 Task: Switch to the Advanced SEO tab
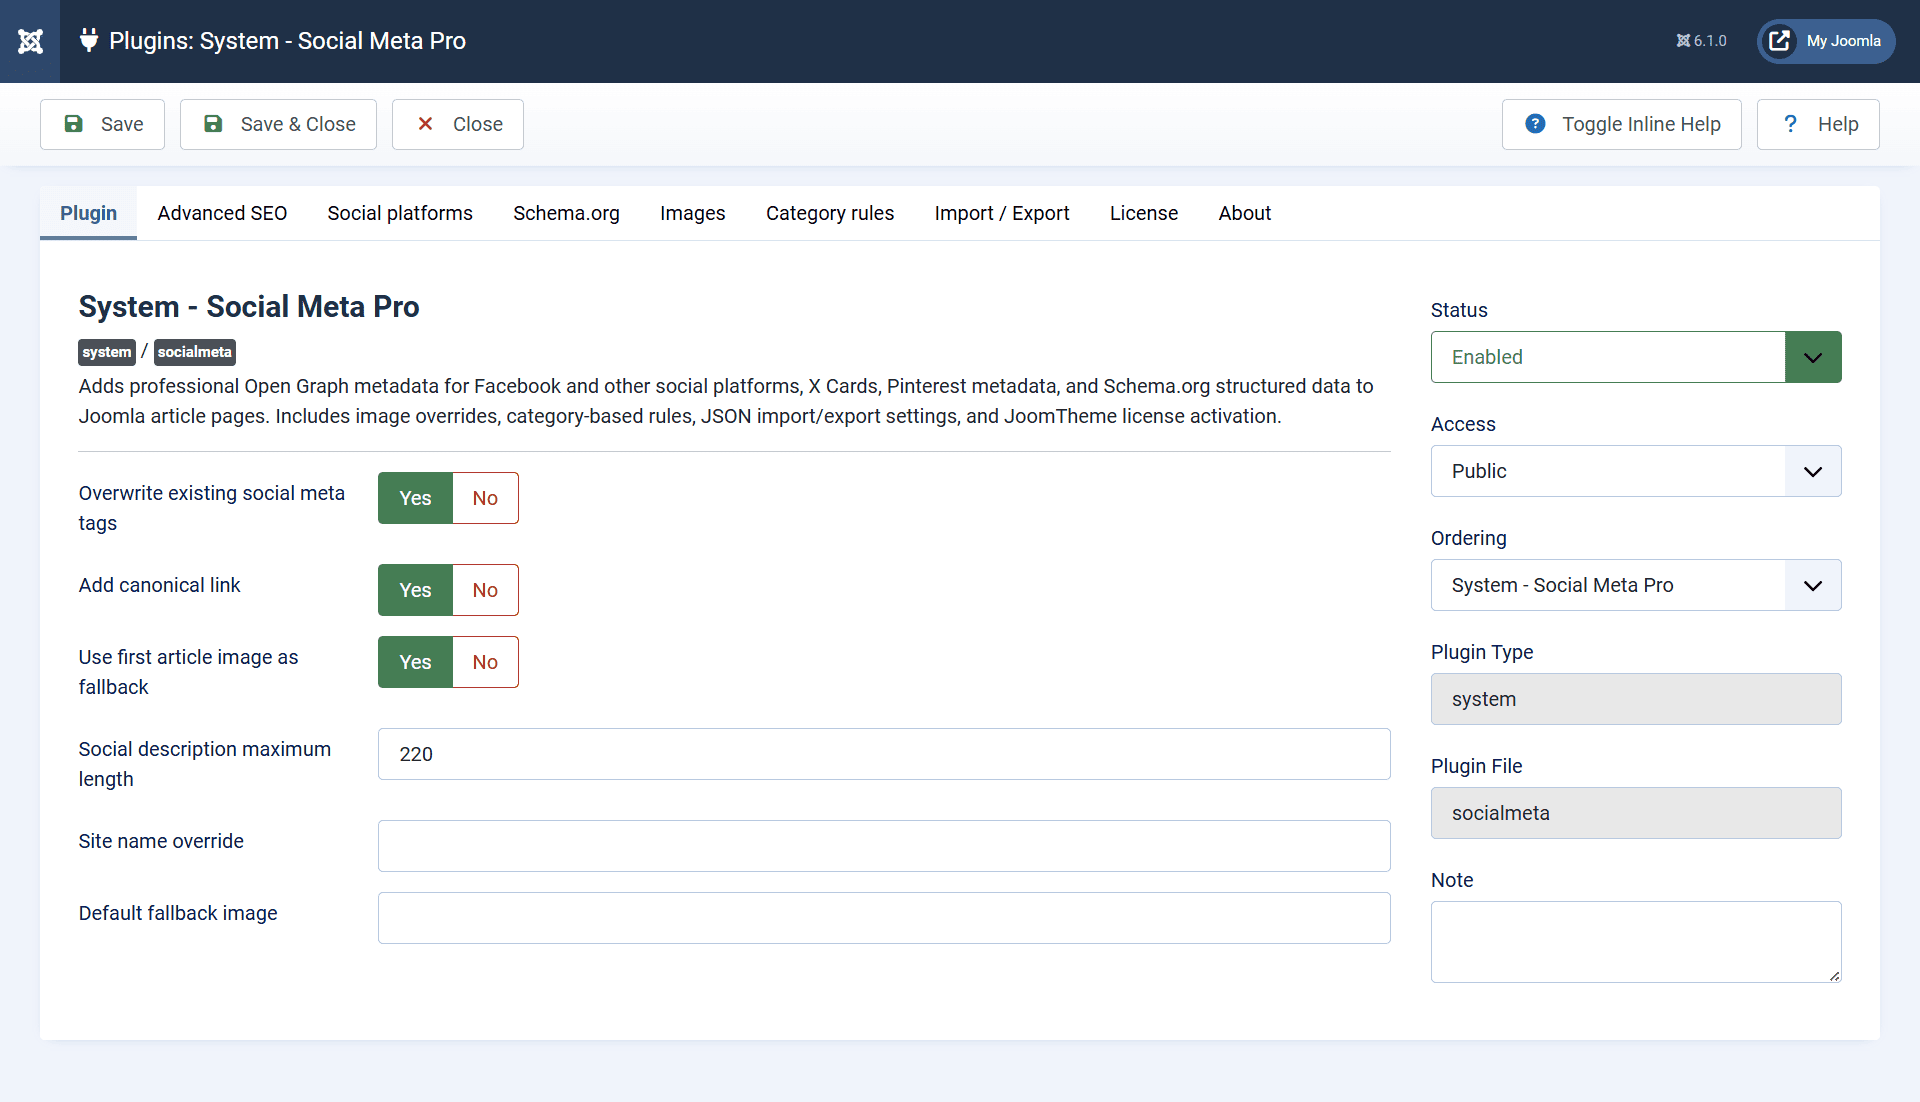point(222,213)
